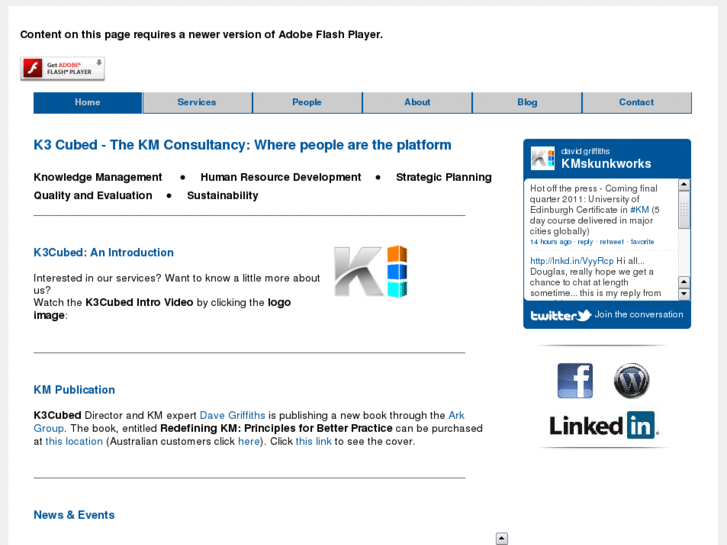Click the 'KM Publication' heading
The width and height of the screenshot is (727, 545).
coord(74,390)
